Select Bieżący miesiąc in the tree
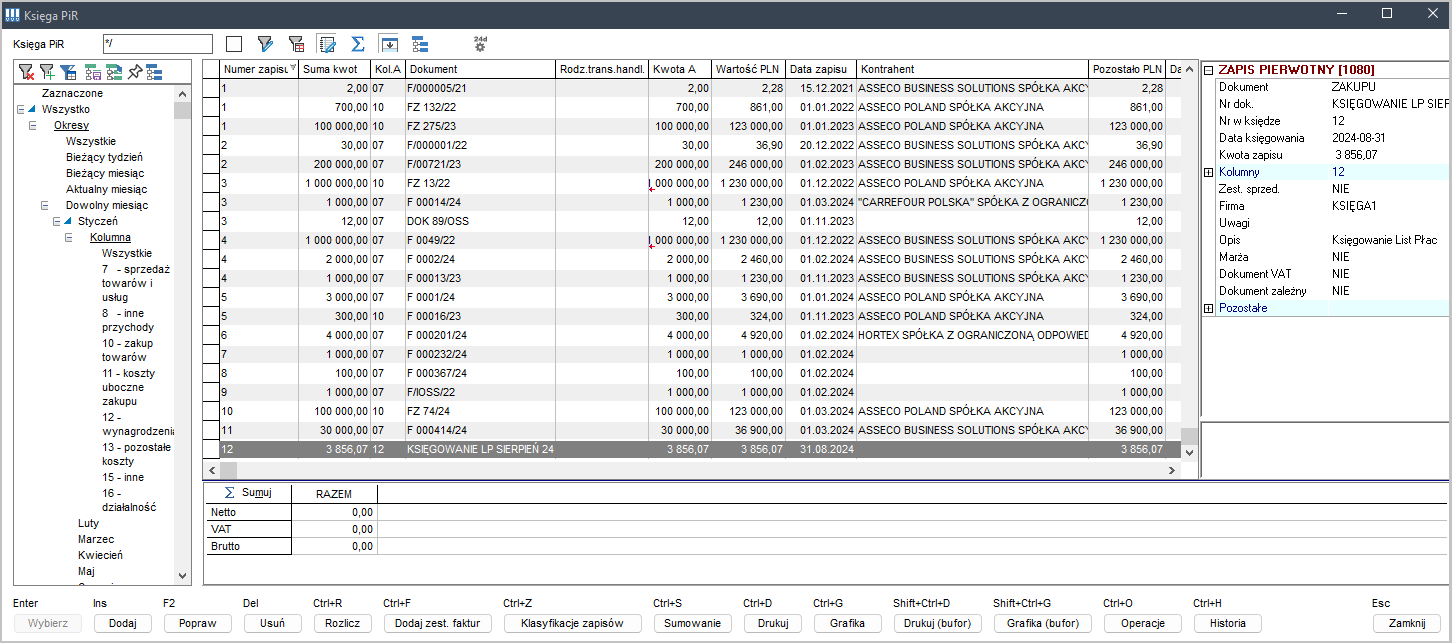This screenshot has height=643, width=1452. click(106, 173)
